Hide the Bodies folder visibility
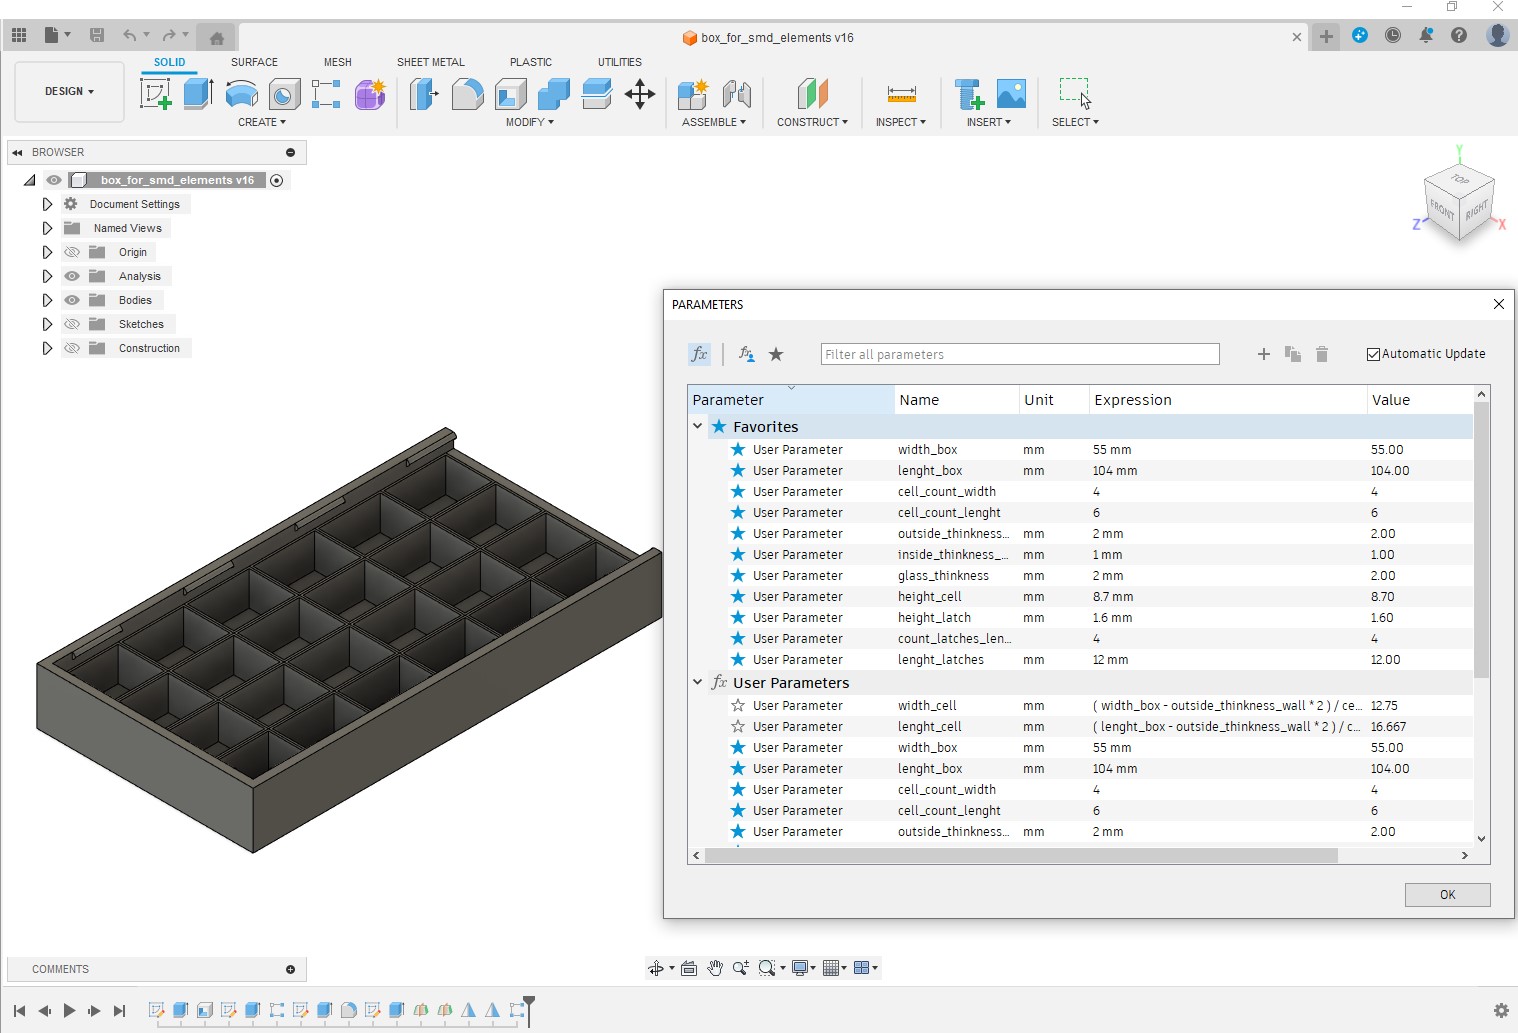 click(x=71, y=299)
